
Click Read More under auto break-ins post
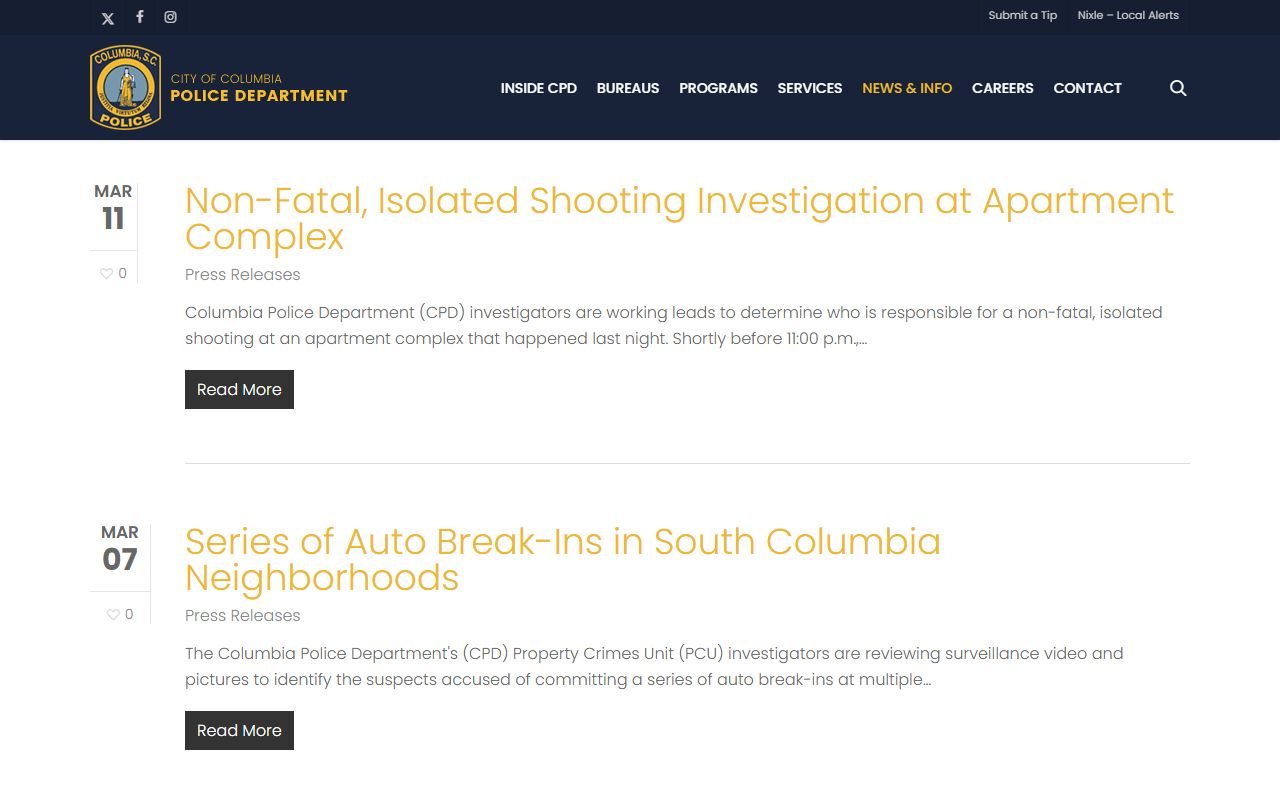click(239, 730)
